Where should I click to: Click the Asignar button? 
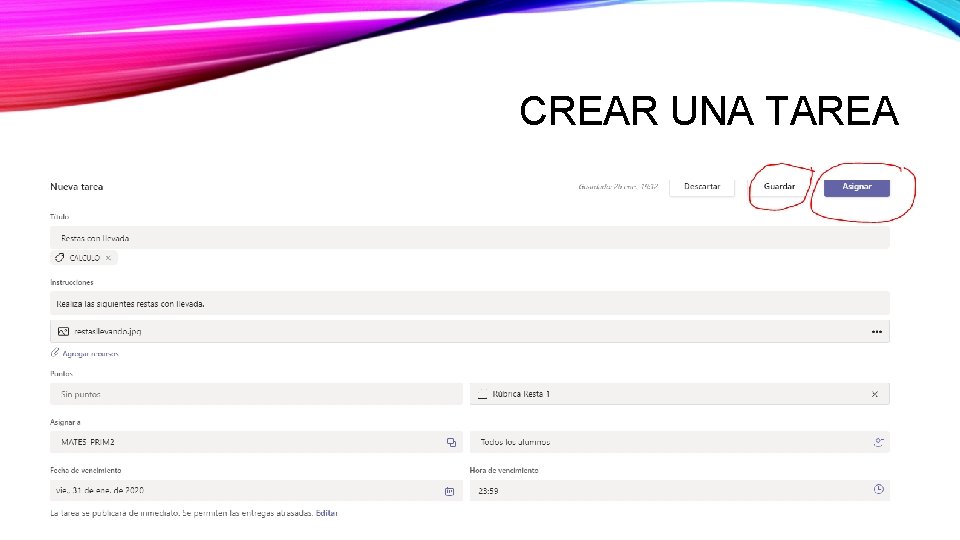coord(857,187)
